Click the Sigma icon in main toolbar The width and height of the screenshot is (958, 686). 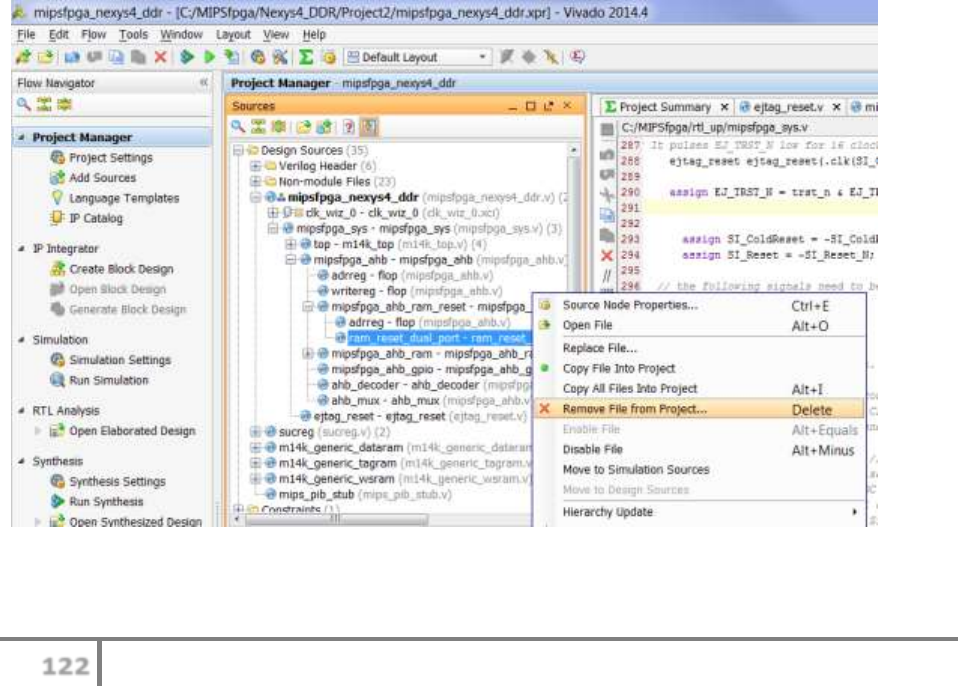(307, 58)
